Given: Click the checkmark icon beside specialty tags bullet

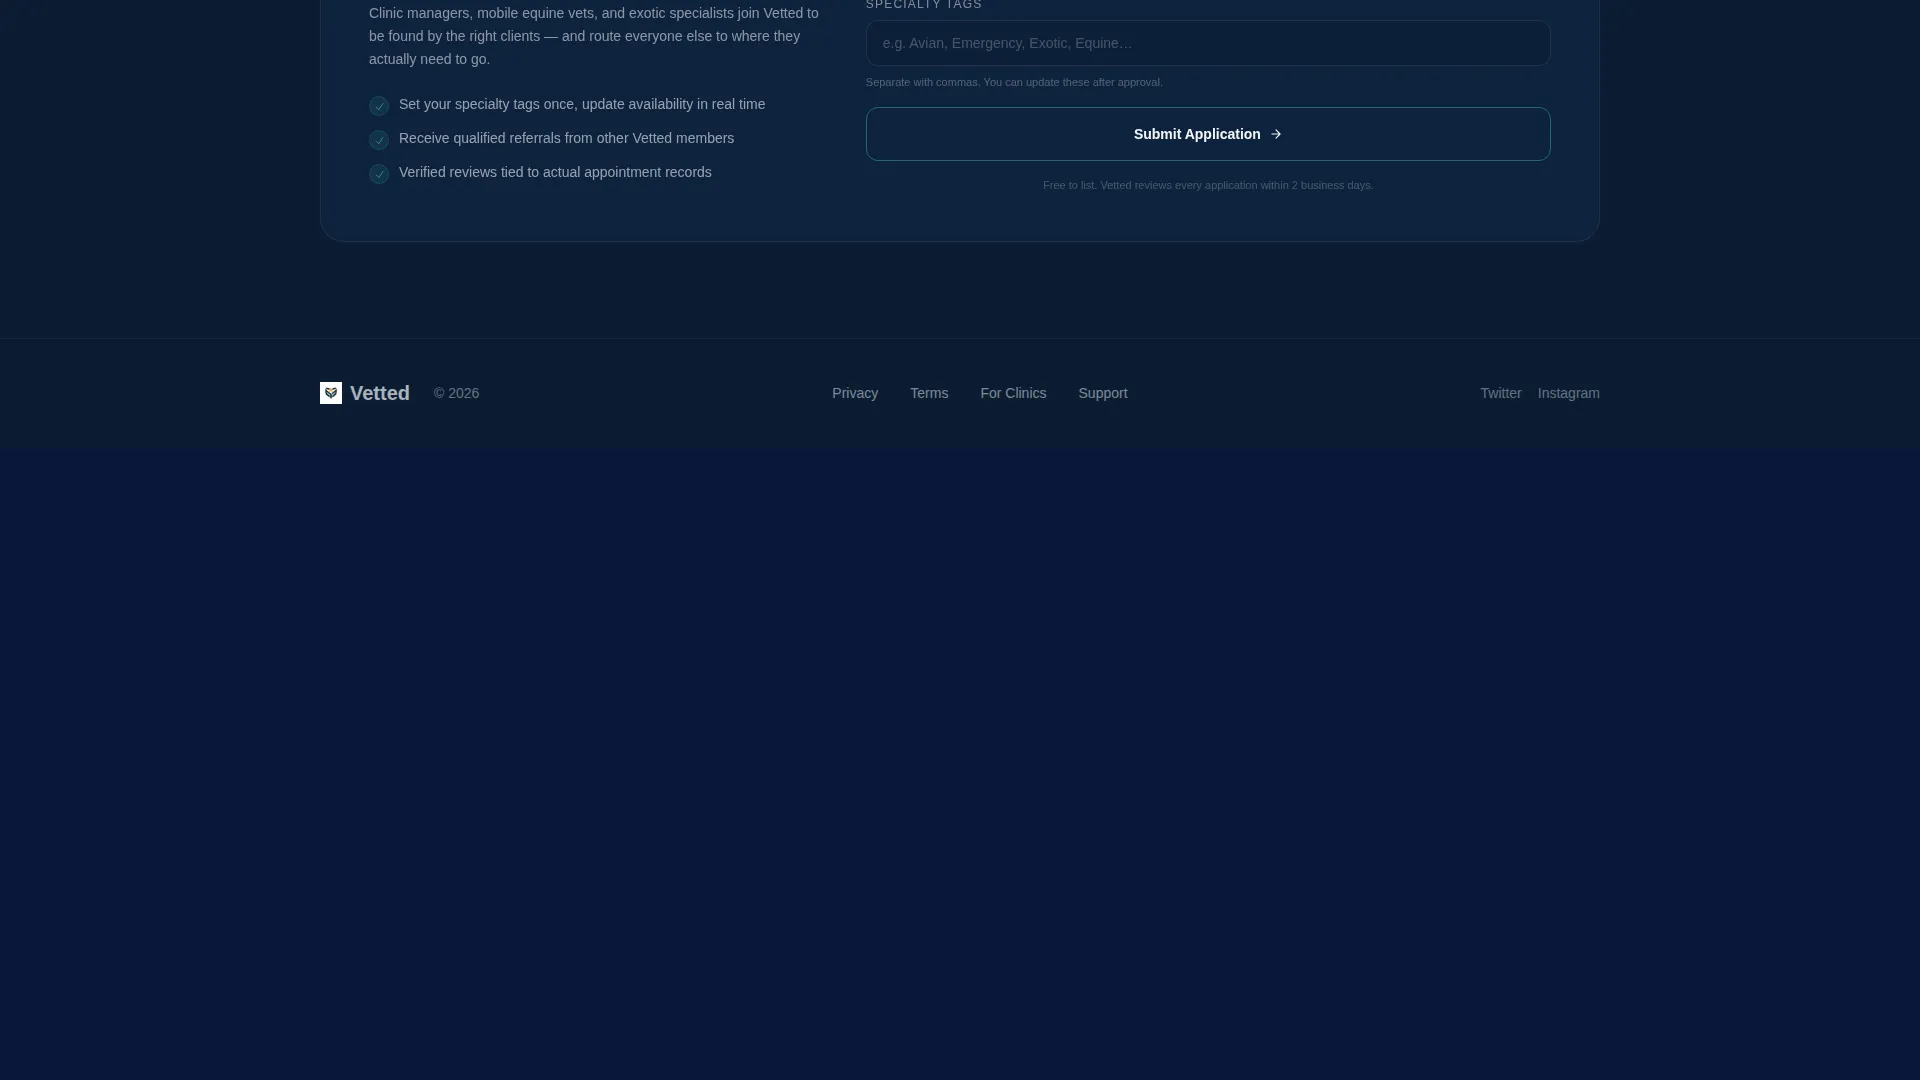Looking at the screenshot, I should 379,106.
